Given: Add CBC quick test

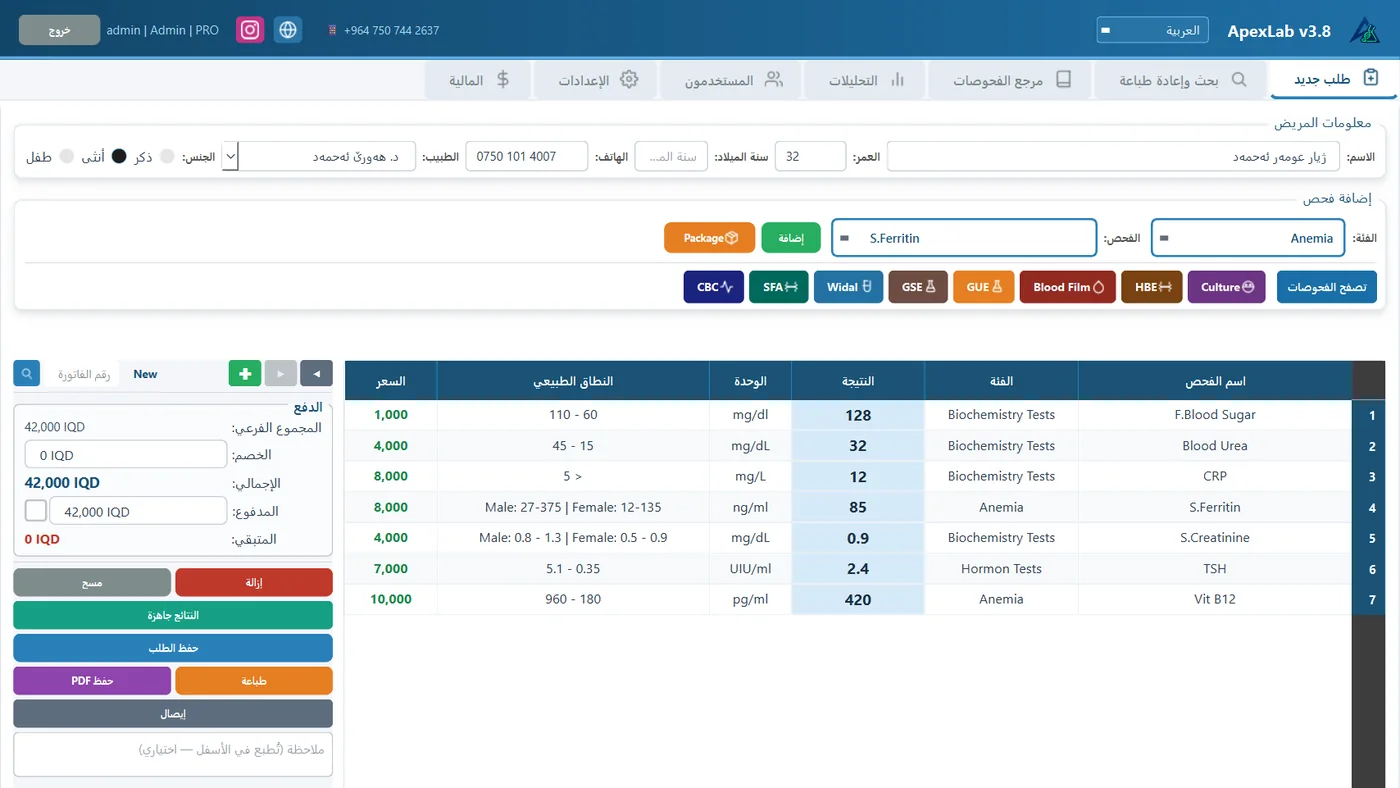Looking at the screenshot, I should [x=714, y=287].
